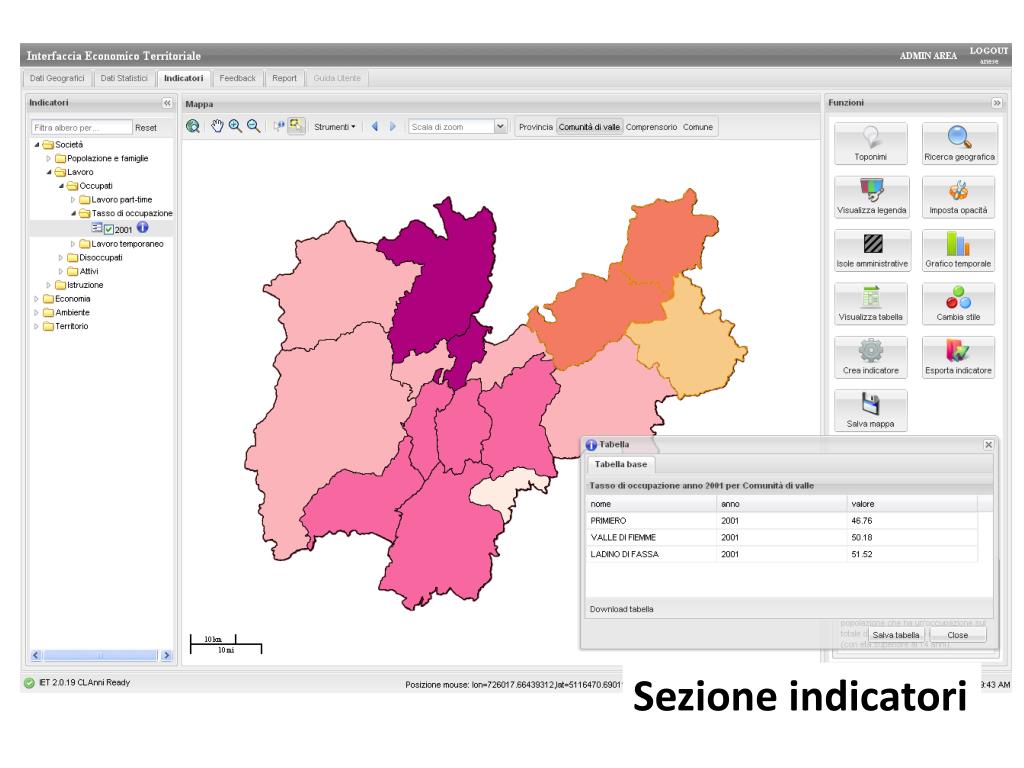The height and width of the screenshot is (768, 1024).
Task: Click Visualizza tabella function
Action: click(871, 303)
